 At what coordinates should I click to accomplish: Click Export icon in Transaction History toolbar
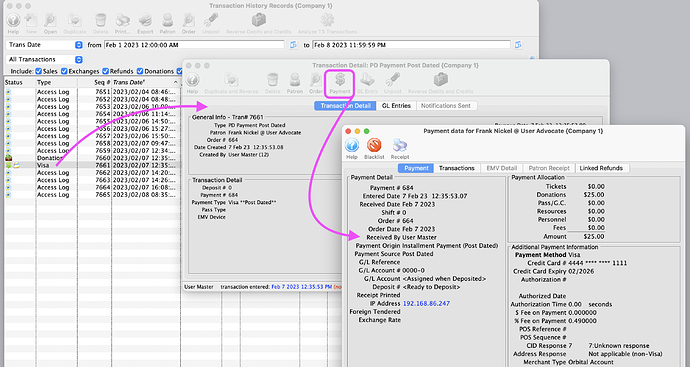coord(145,20)
